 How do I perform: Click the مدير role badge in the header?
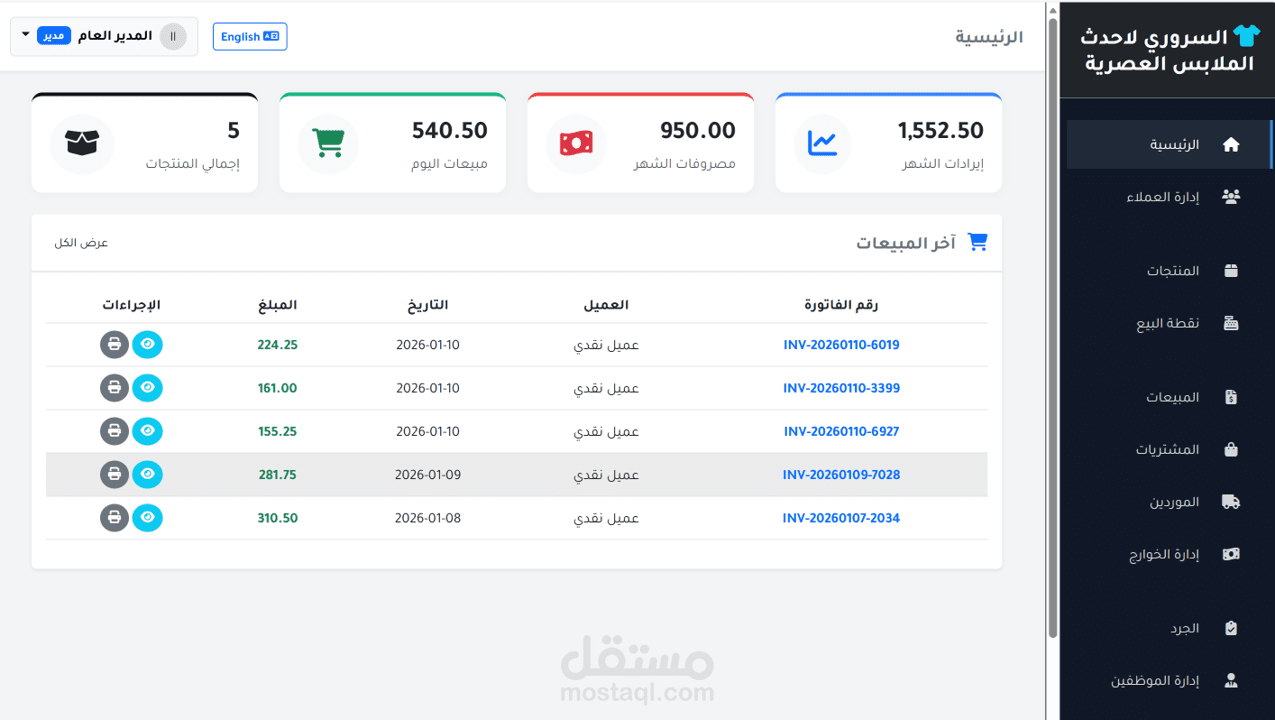pos(54,36)
